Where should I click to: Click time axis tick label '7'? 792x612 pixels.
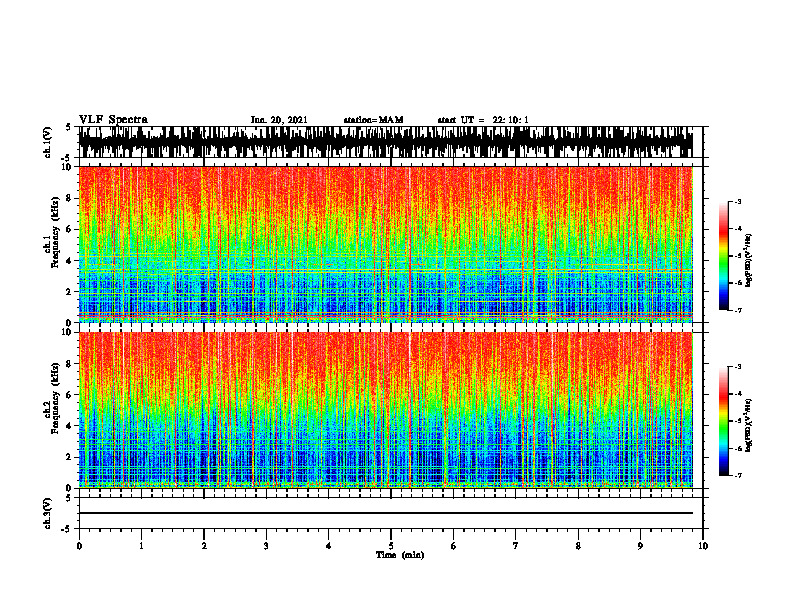pos(516,546)
